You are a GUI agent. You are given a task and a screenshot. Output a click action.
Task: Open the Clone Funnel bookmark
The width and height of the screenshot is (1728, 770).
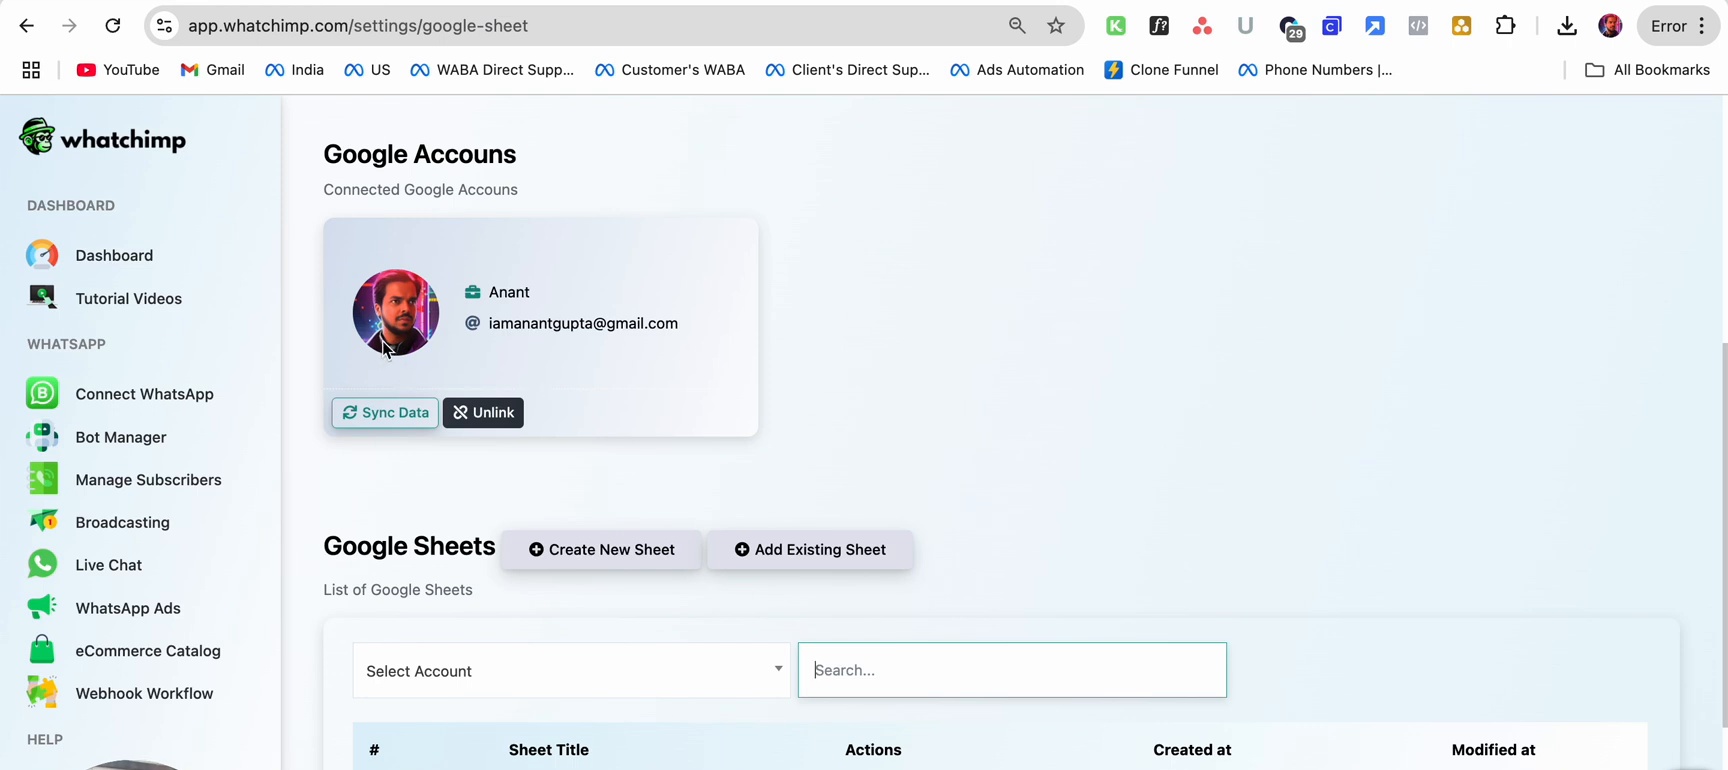[x=1161, y=70]
